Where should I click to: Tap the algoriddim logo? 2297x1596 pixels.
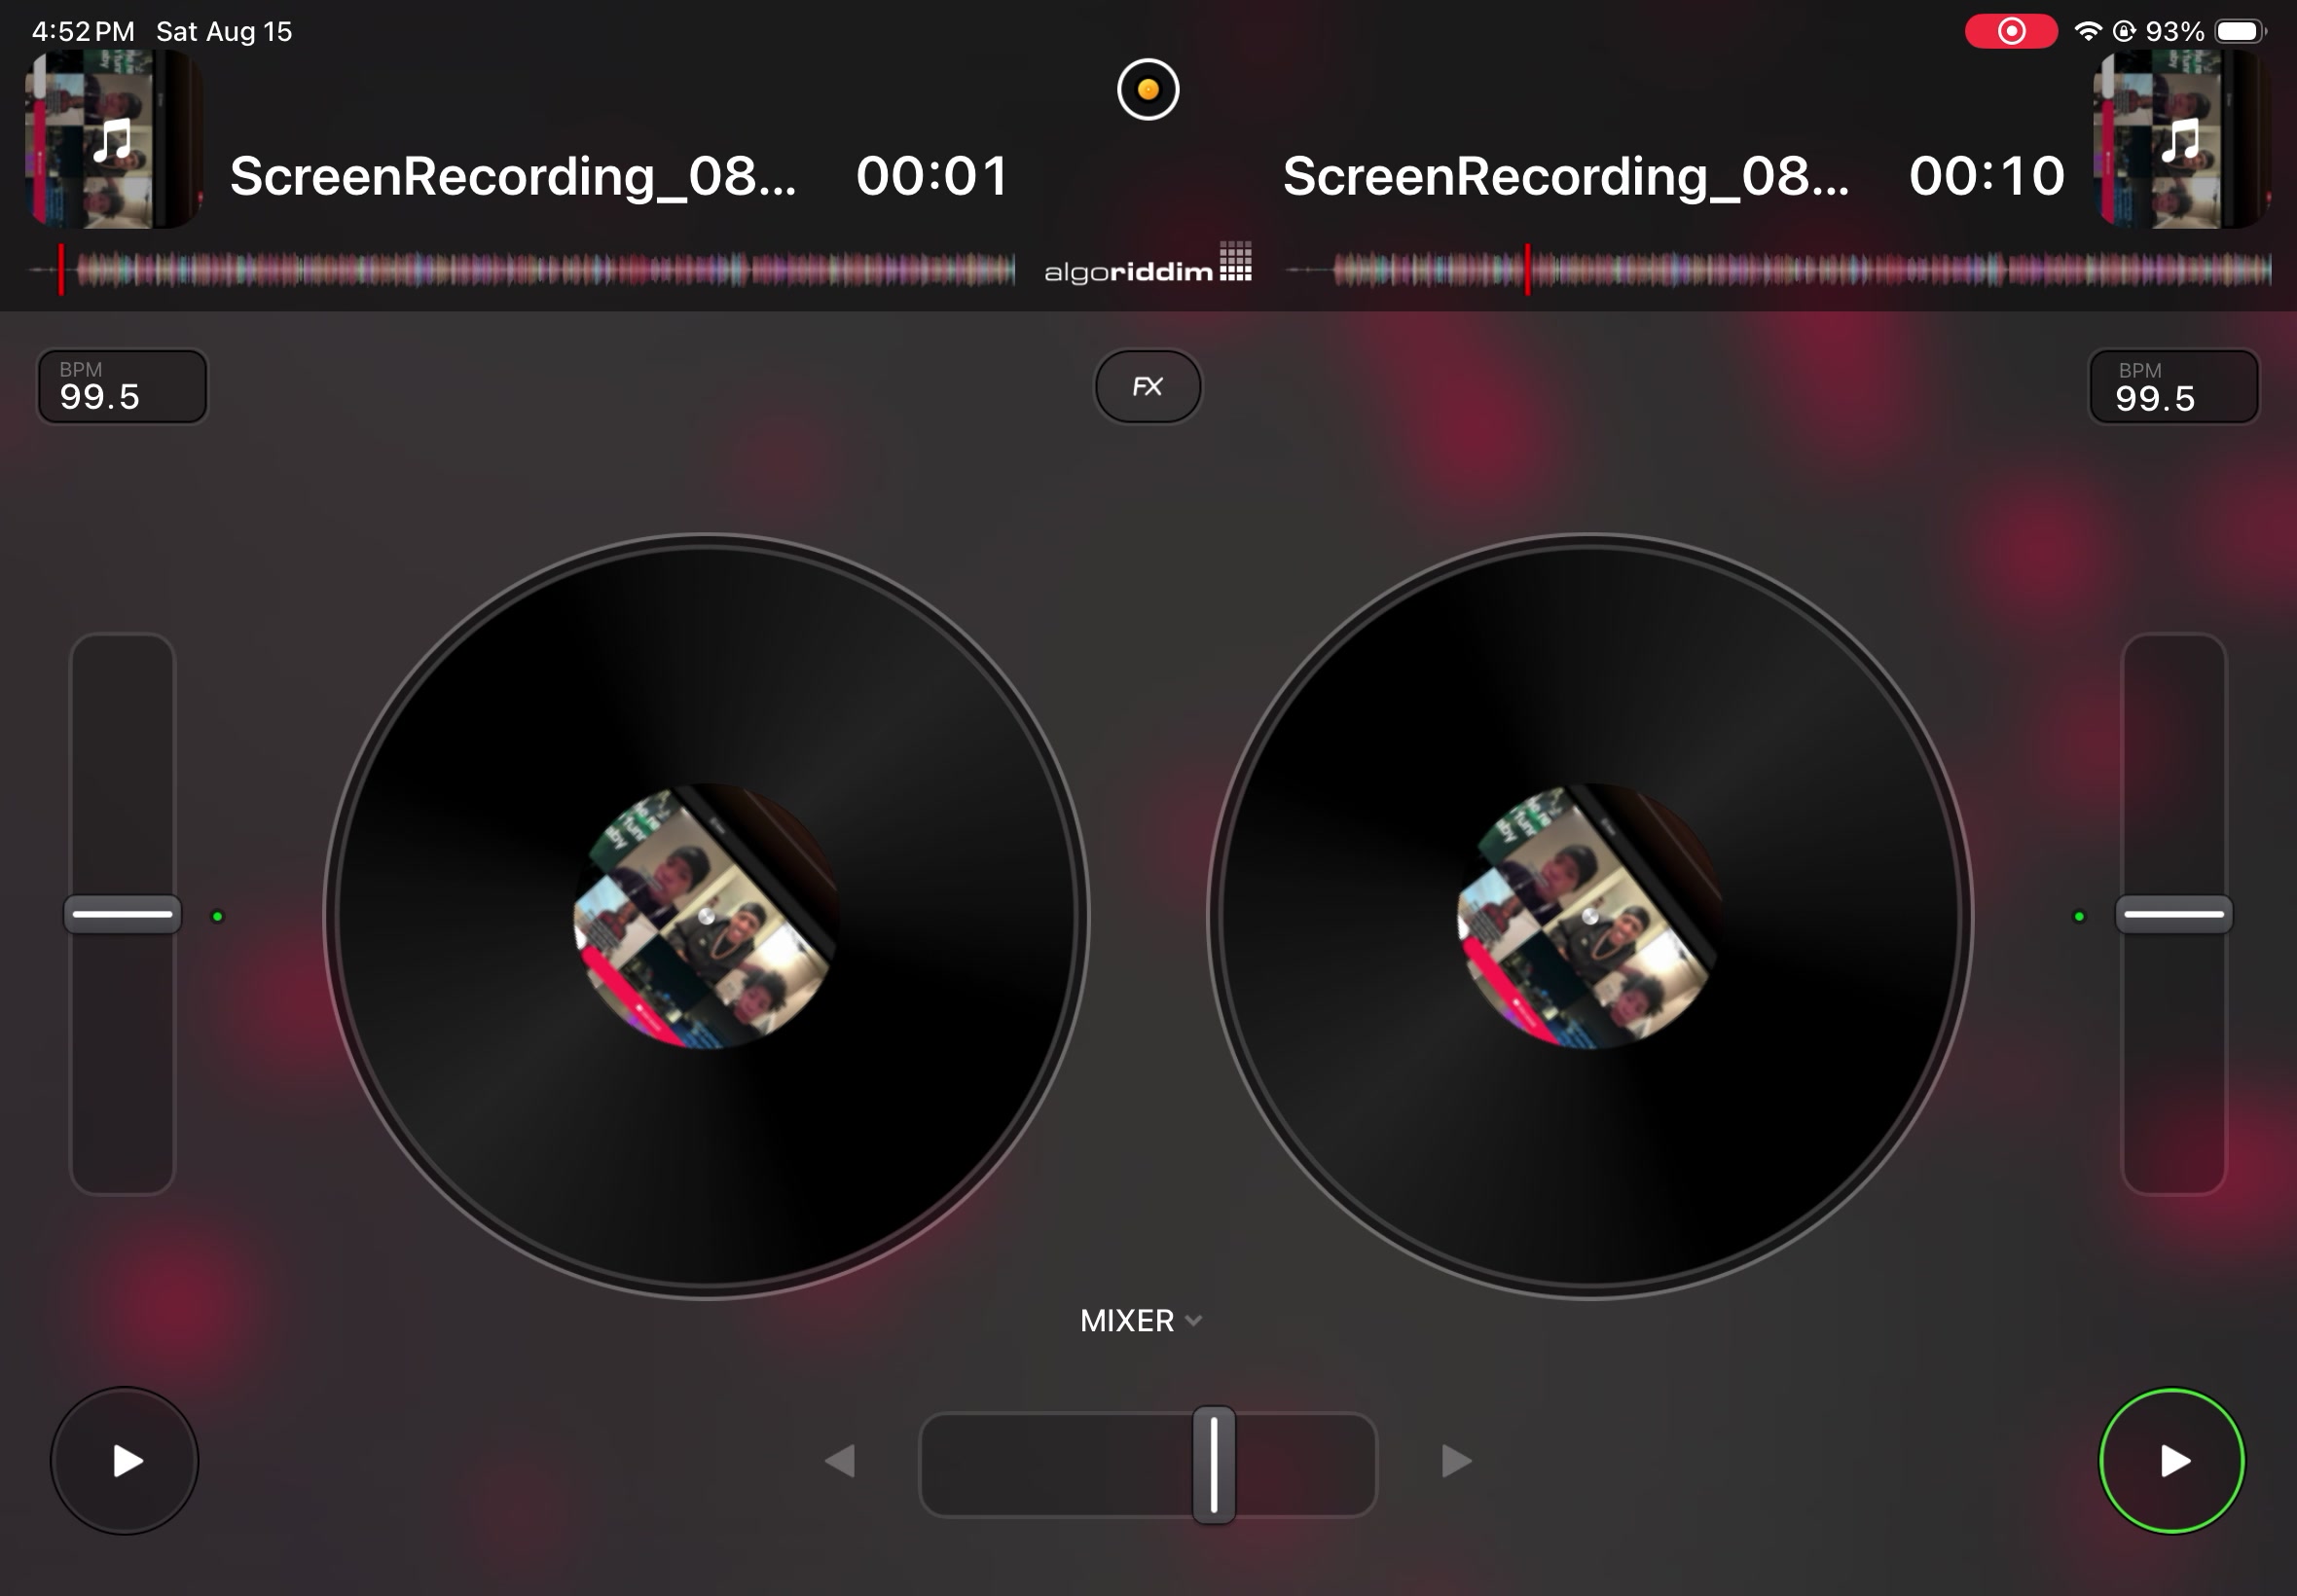[x=1147, y=263]
